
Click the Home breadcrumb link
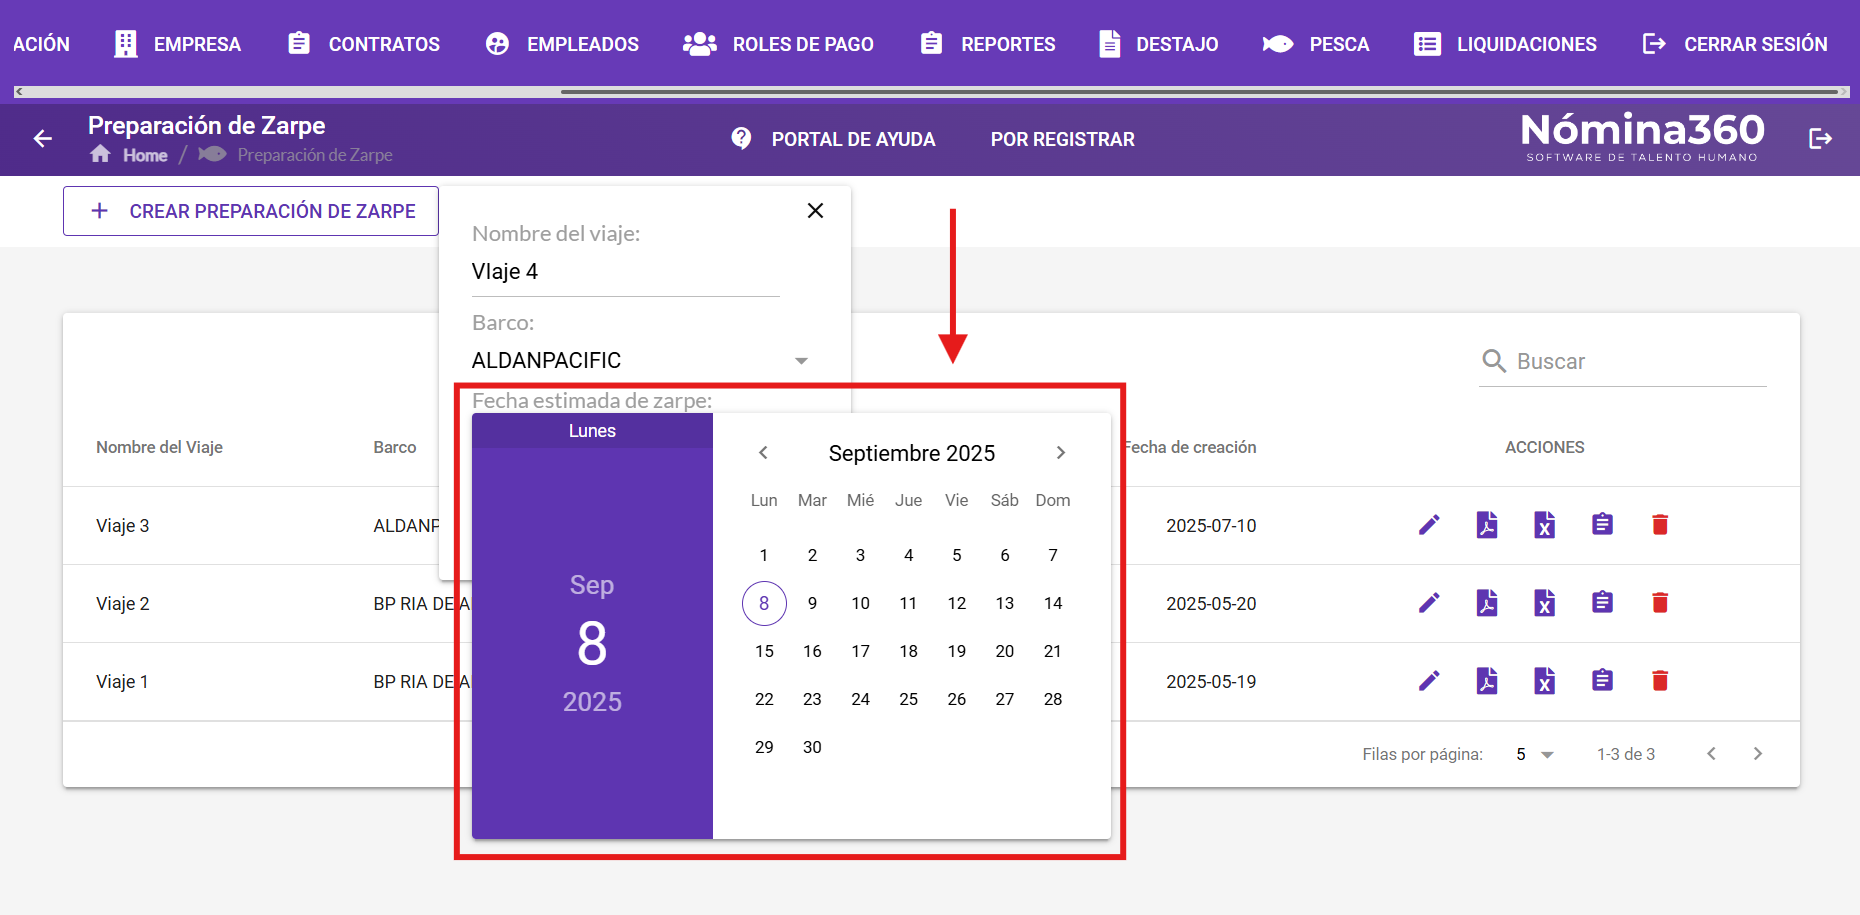pos(145,155)
